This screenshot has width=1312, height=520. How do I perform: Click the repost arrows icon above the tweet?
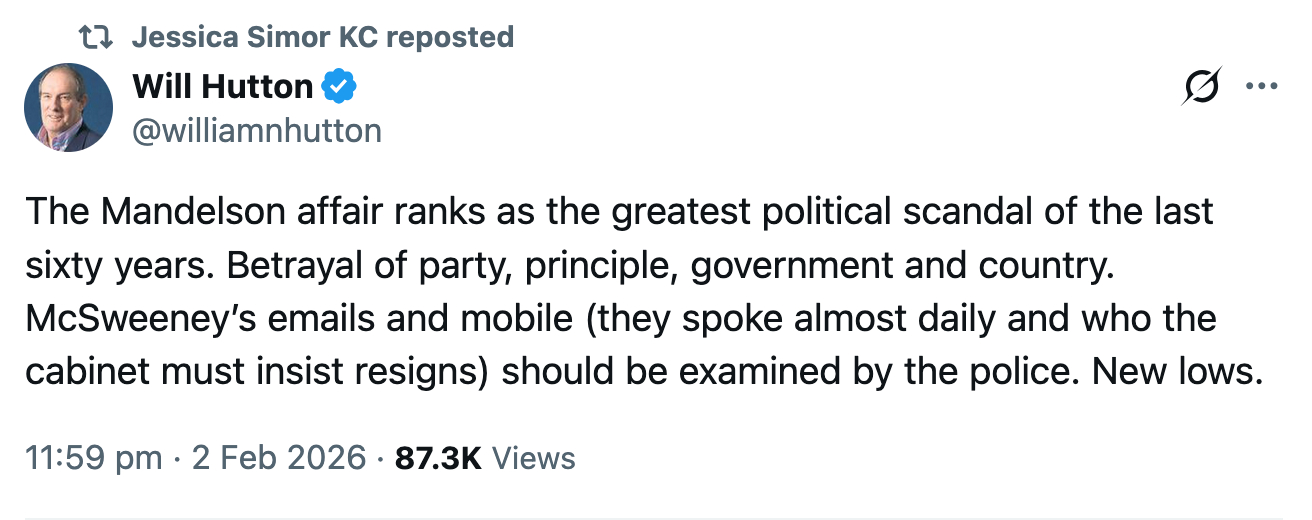coord(97,38)
